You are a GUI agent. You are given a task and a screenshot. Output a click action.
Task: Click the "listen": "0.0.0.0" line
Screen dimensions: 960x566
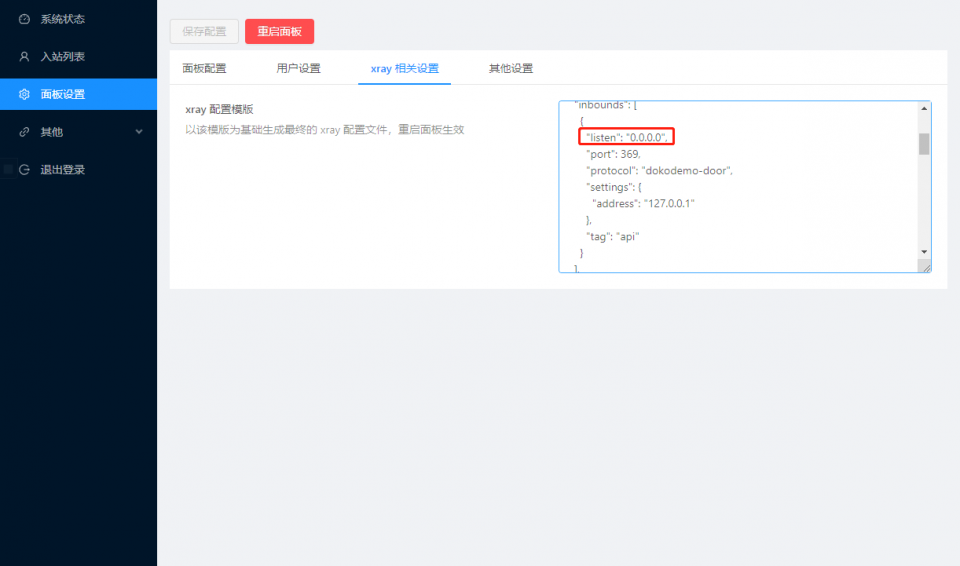click(x=627, y=137)
